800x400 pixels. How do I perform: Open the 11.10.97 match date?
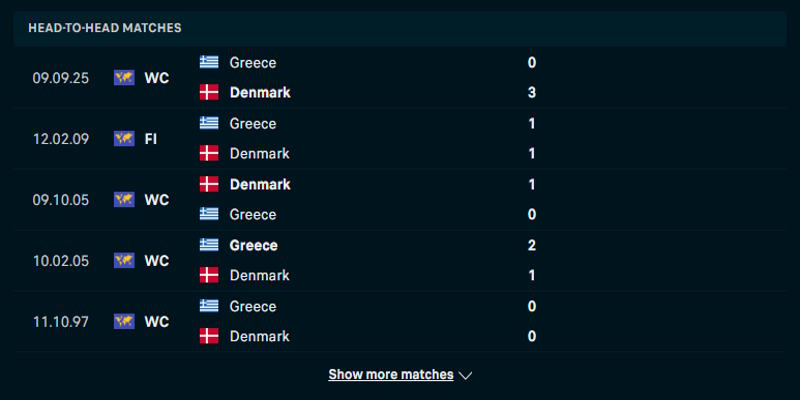(60, 321)
